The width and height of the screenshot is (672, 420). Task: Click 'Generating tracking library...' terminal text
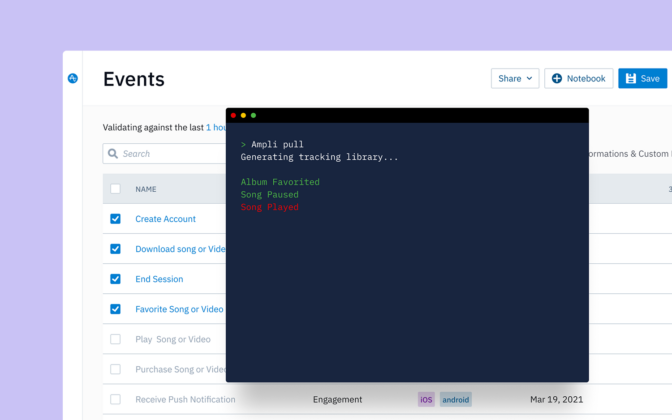(319, 157)
